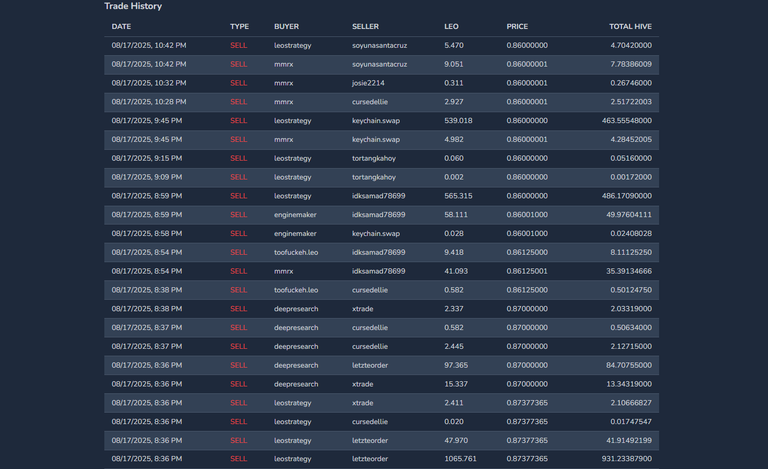Select LEO amount 539.018
The width and height of the screenshot is (768, 469).
(458, 120)
